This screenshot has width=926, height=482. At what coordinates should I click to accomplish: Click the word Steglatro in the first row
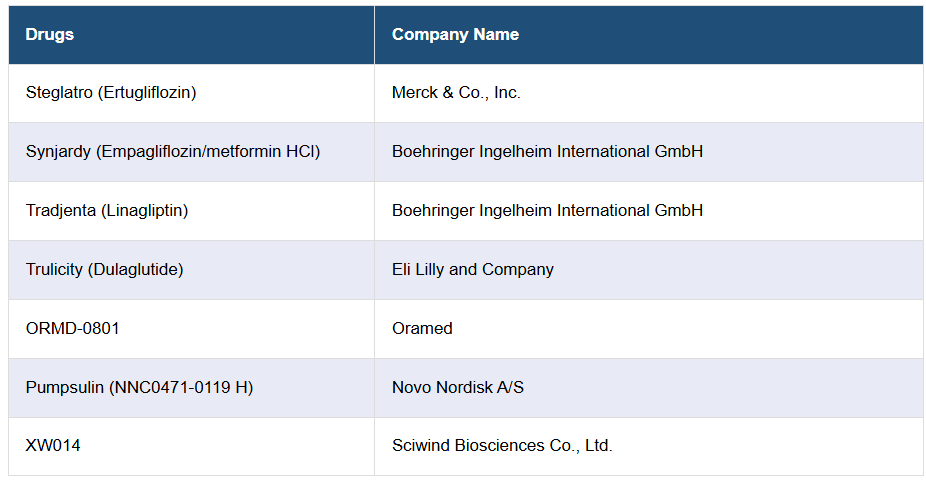coord(59,93)
